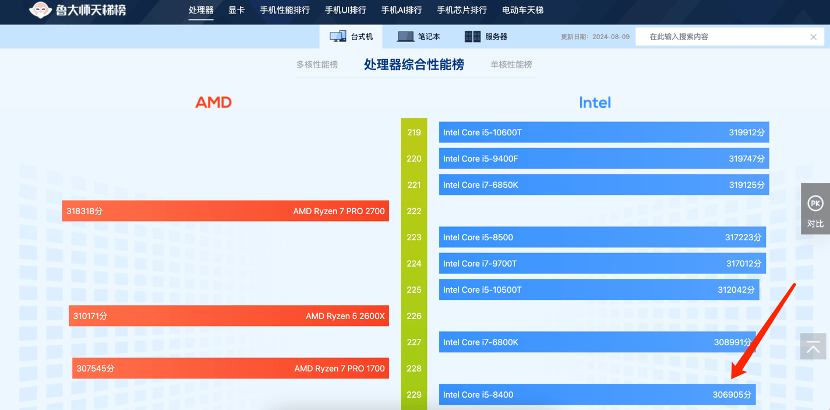Click the PK 对比 compare icon
The height and width of the screenshot is (410, 830).
(x=815, y=203)
